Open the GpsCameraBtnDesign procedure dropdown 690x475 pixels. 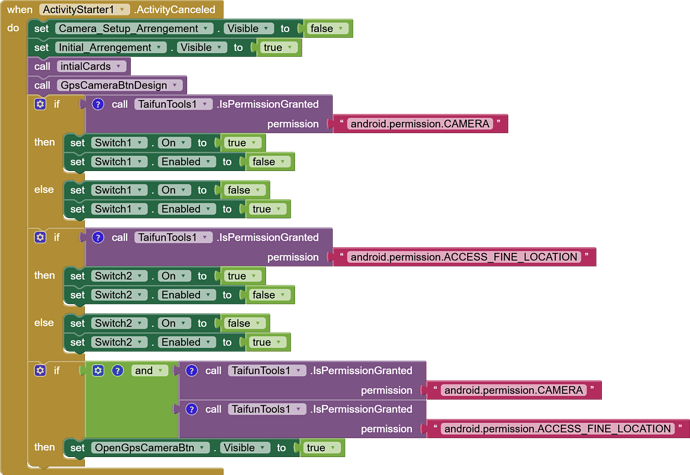click(119, 85)
